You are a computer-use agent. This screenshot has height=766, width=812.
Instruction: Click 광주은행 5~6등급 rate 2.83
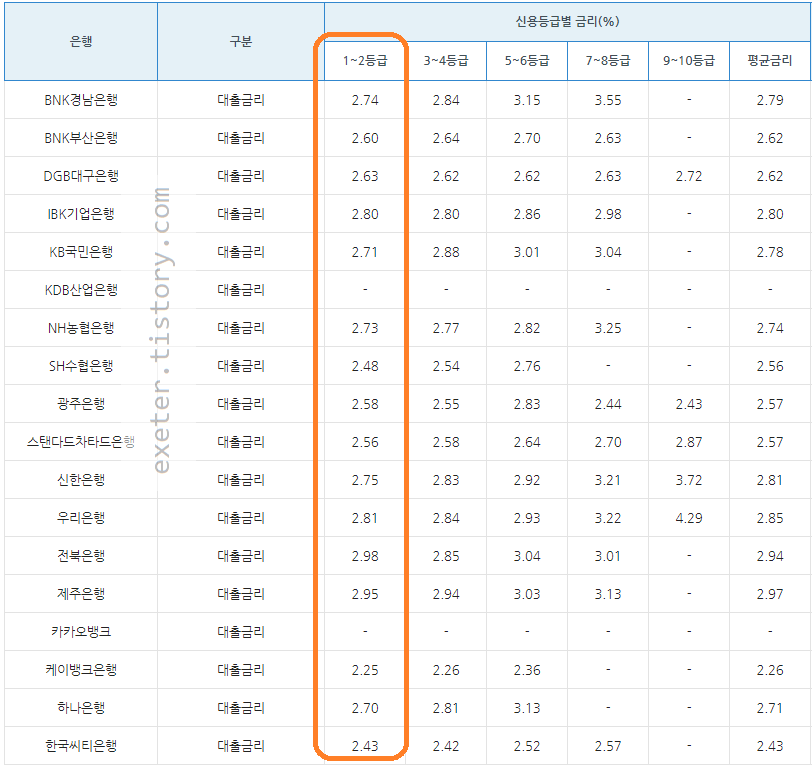tap(527, 404)
